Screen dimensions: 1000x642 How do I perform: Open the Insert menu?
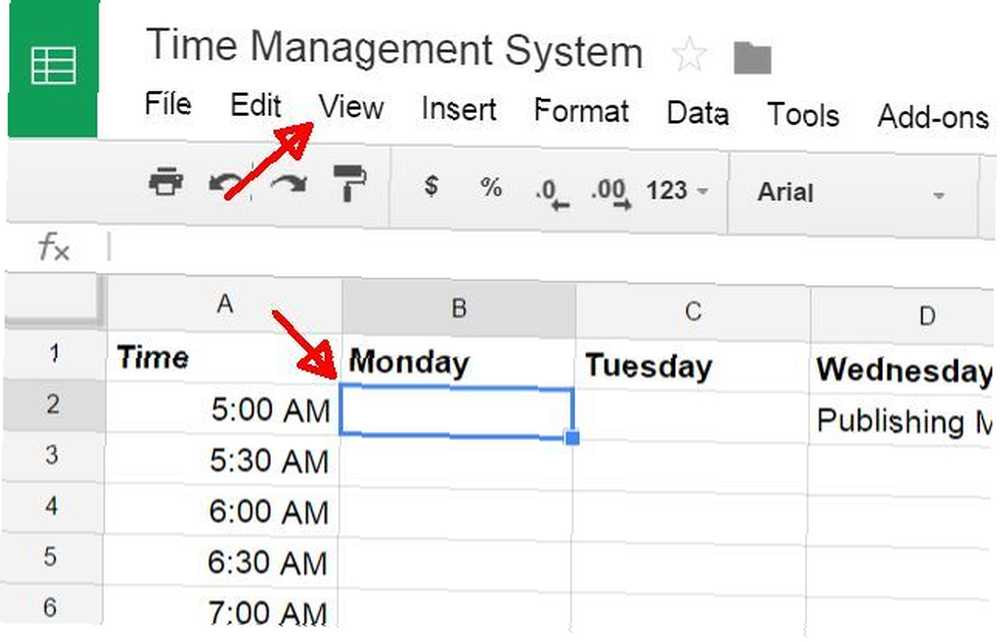[459, 109]
